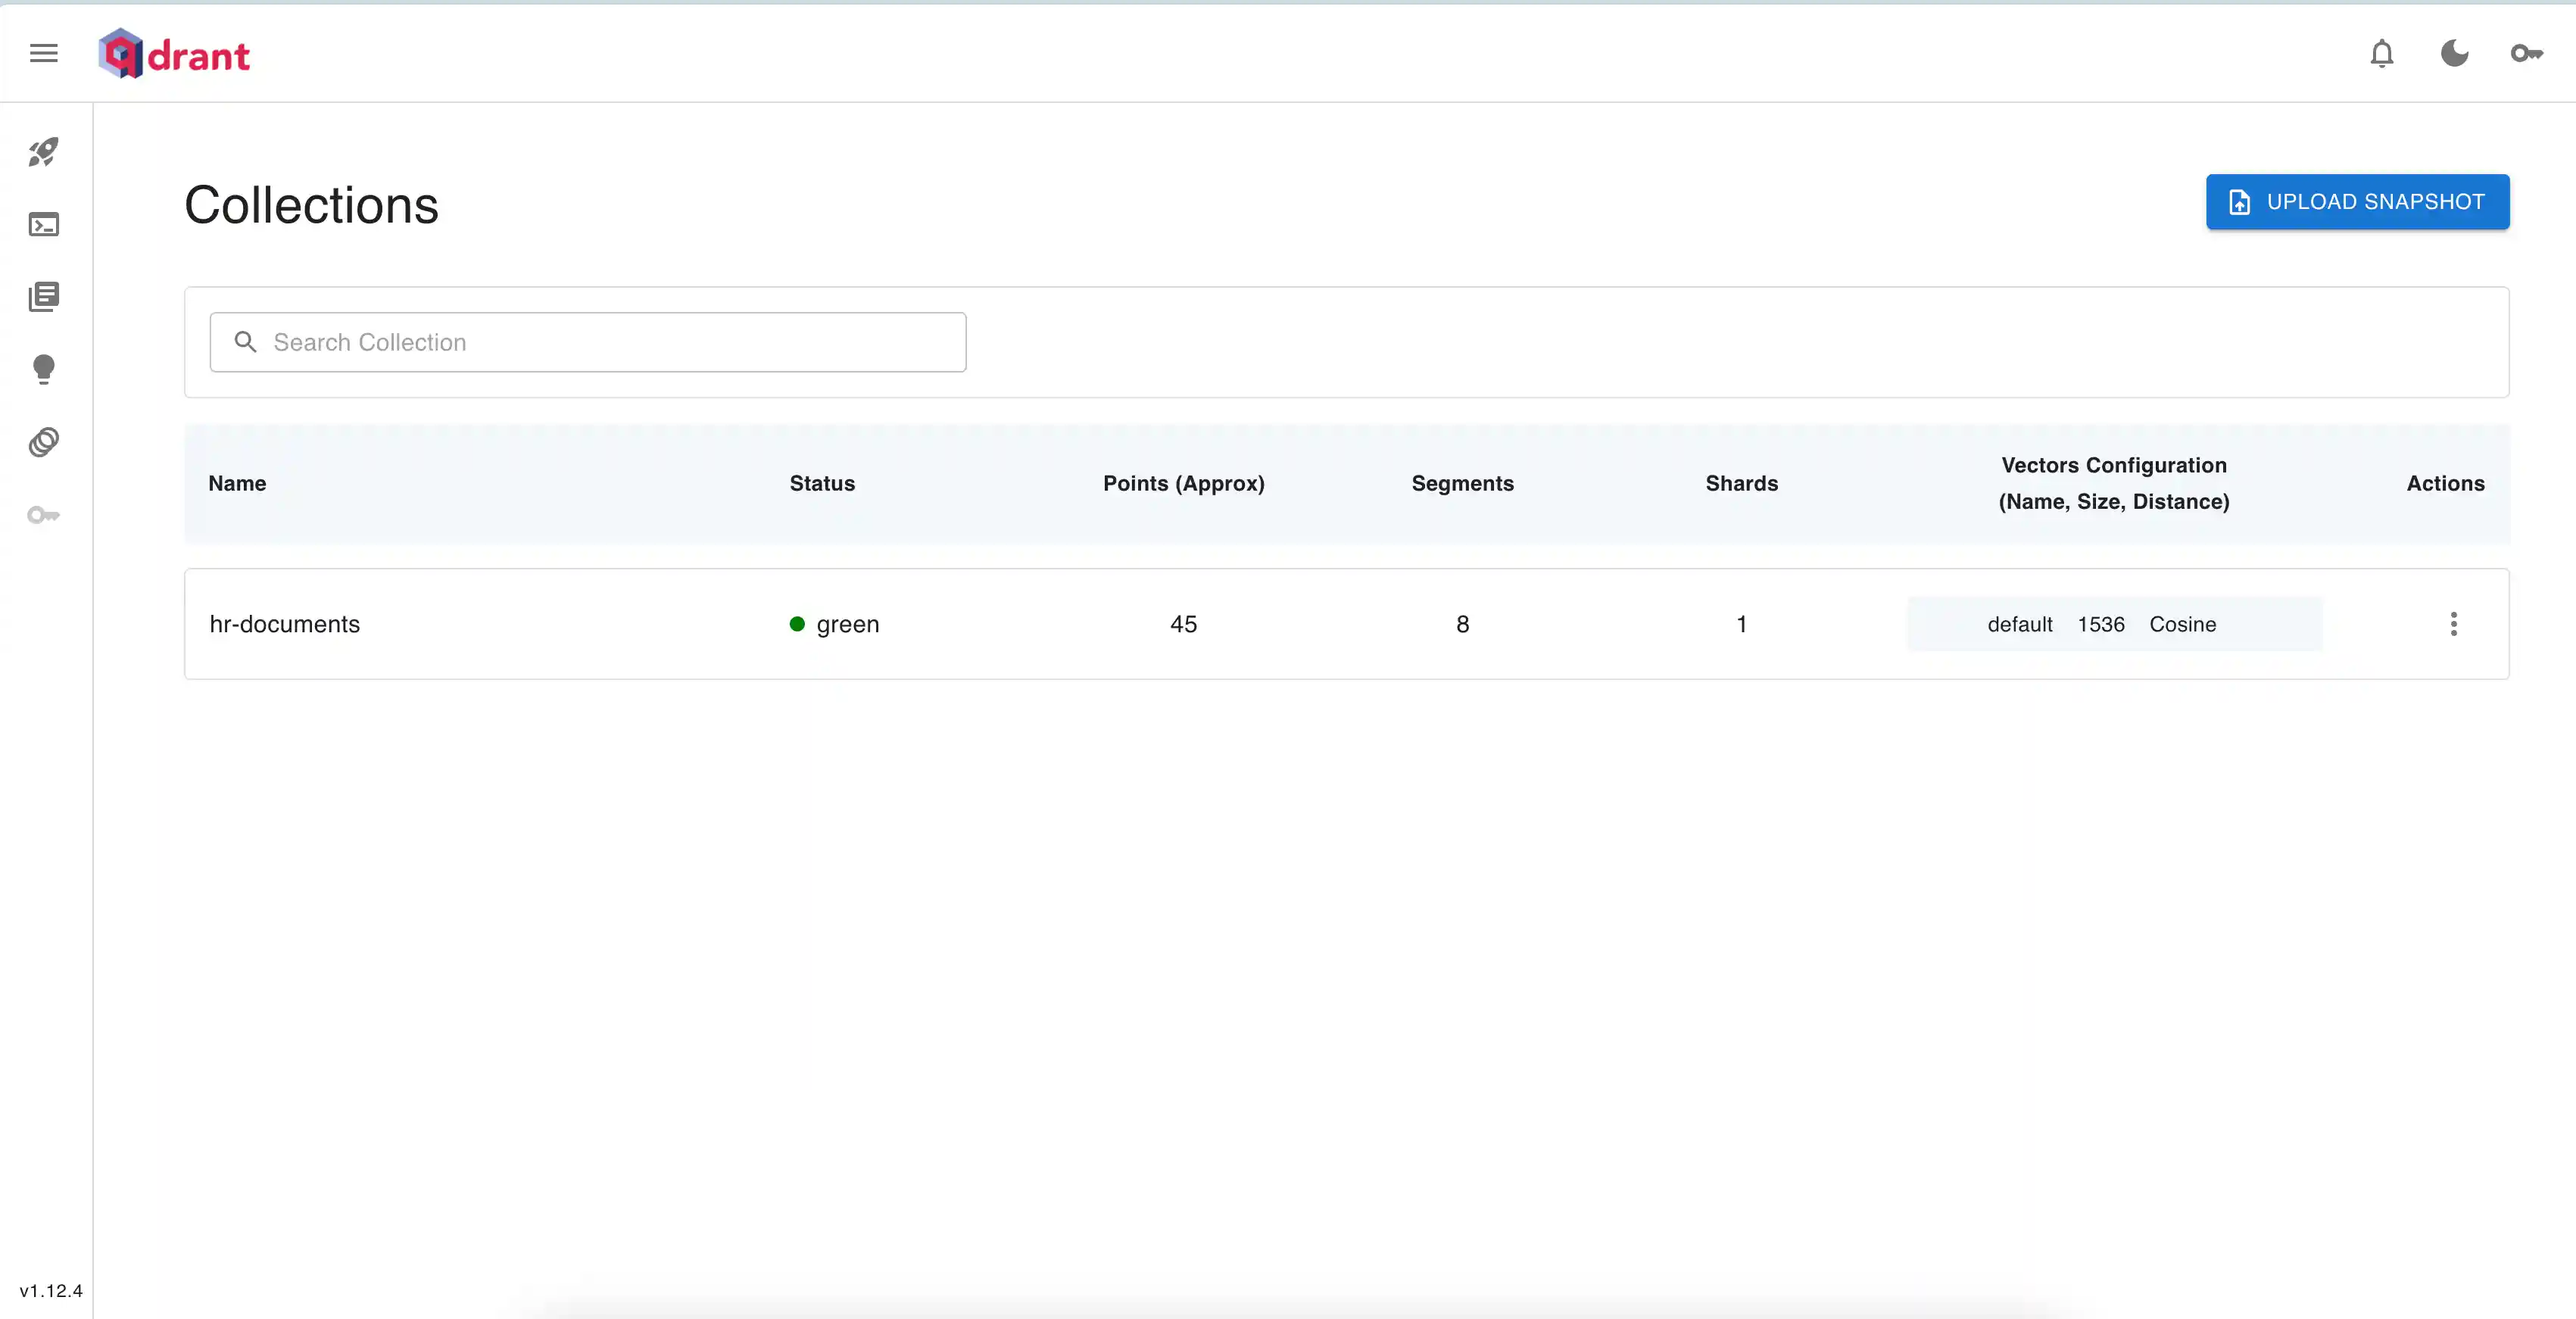Screen dimensions: 2576x1319
Task: Click the Upload Snapshot button
Action: point(2357,202)
